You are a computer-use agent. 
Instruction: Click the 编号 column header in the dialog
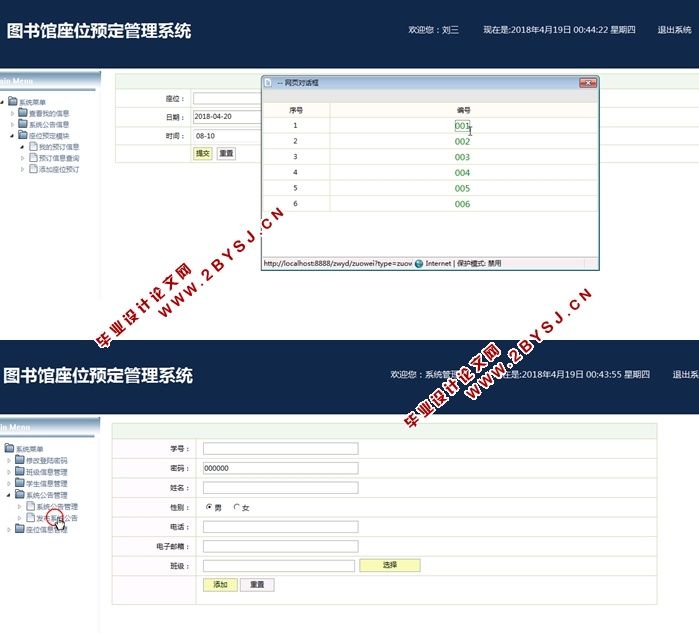pyautogui.click(x=463, y=110)
